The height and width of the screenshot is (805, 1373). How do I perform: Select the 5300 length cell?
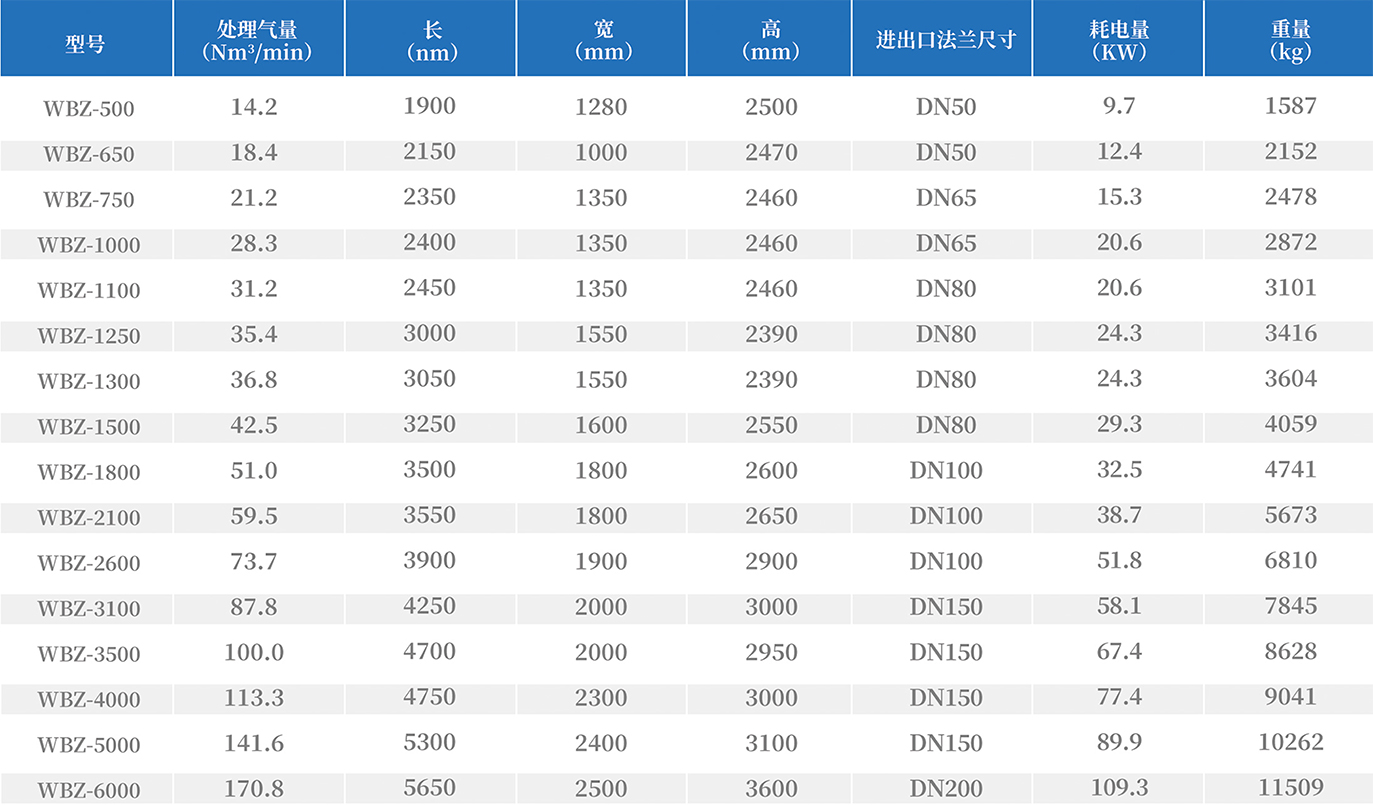tap(429, 742)
